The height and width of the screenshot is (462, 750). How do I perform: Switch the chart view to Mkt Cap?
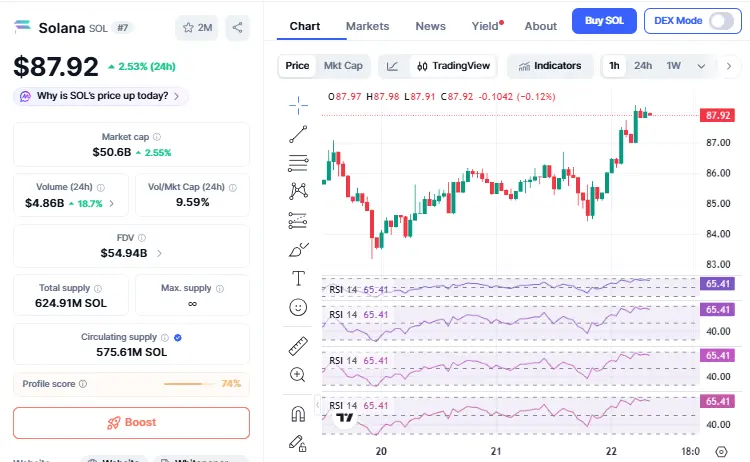point(343,66)
